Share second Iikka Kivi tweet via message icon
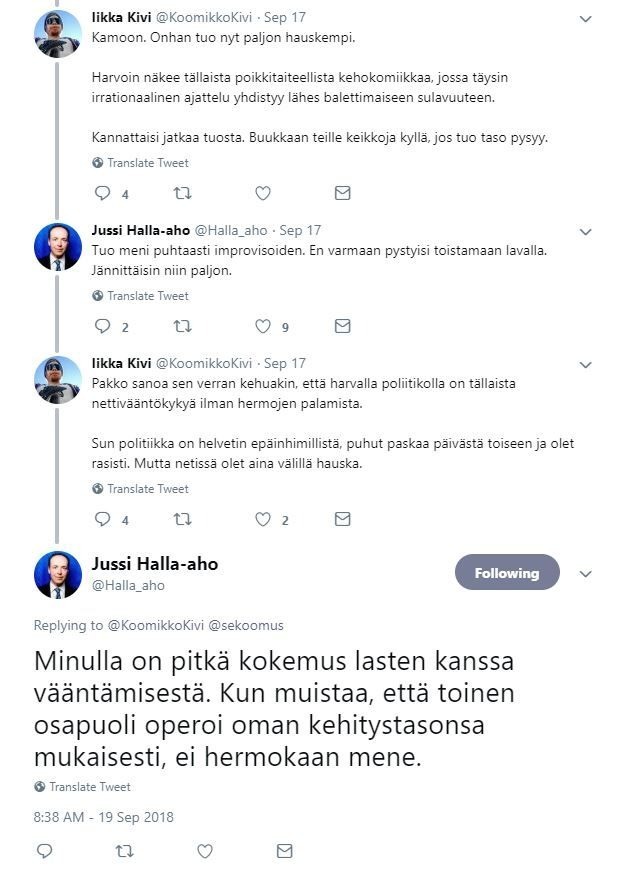This screenshot has width=618, height=881. click(x=342, y=519)
